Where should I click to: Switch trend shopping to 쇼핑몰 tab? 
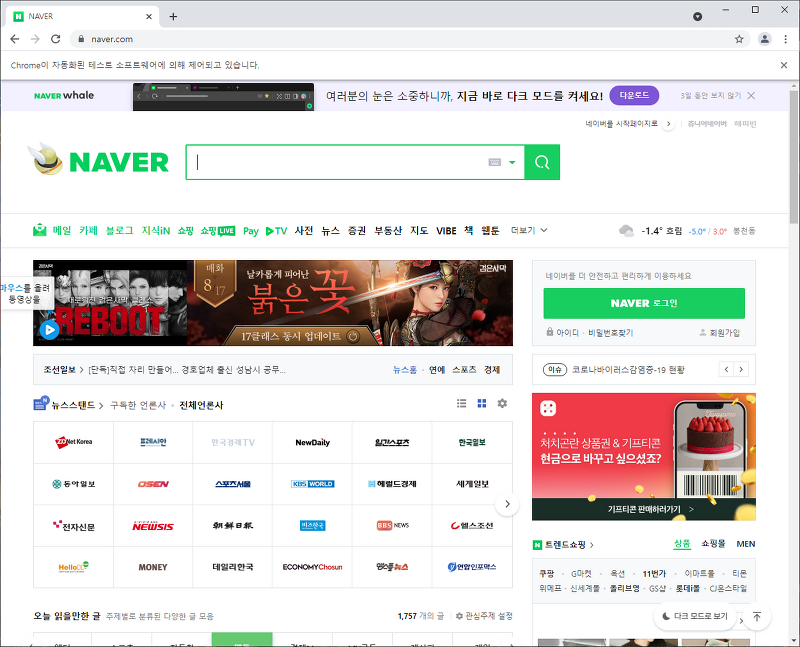(713, 544)
